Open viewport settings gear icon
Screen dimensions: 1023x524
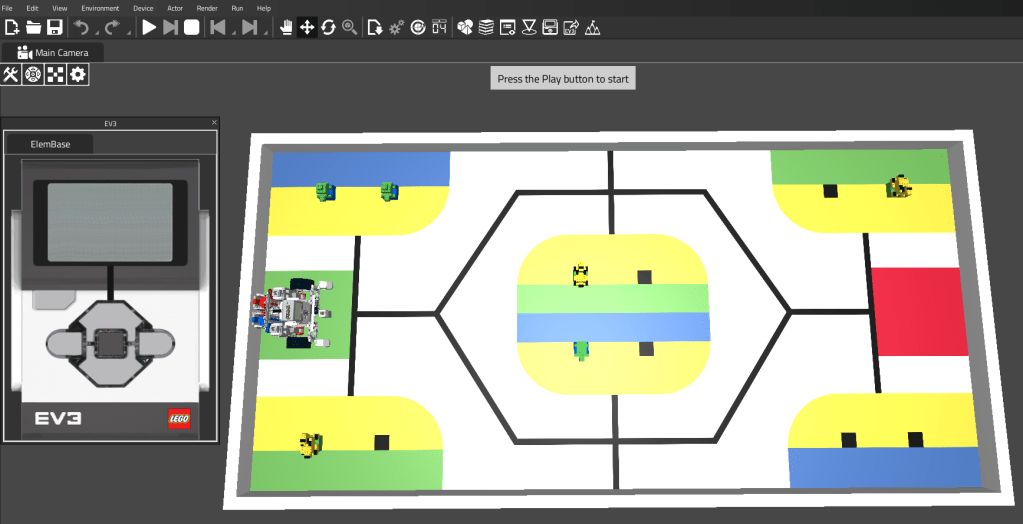(77, 74)
